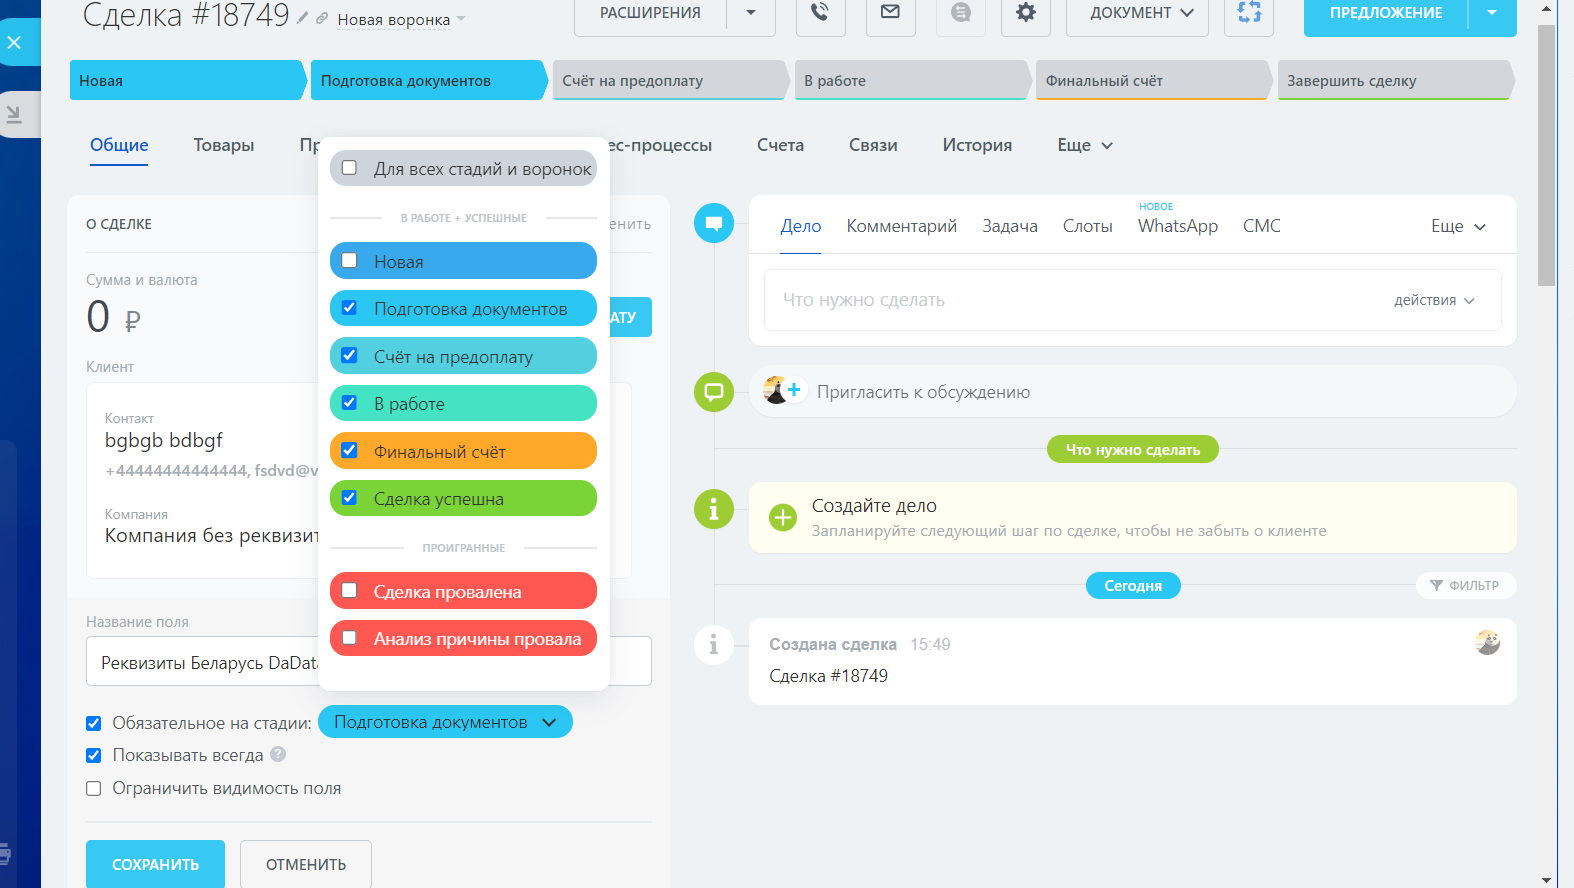The height and width of the screenshot is (888, 1574).
Task: Open the СМС timeline tab
Action: click(1262, 226)
